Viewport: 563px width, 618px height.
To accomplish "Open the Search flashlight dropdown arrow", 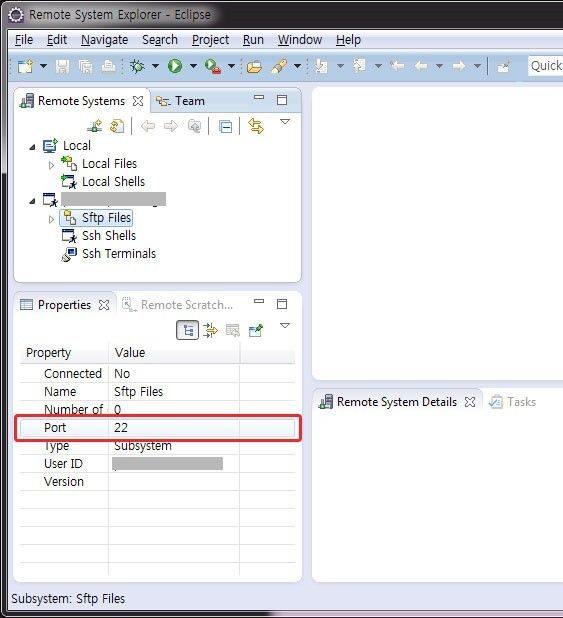I will 298,66.
